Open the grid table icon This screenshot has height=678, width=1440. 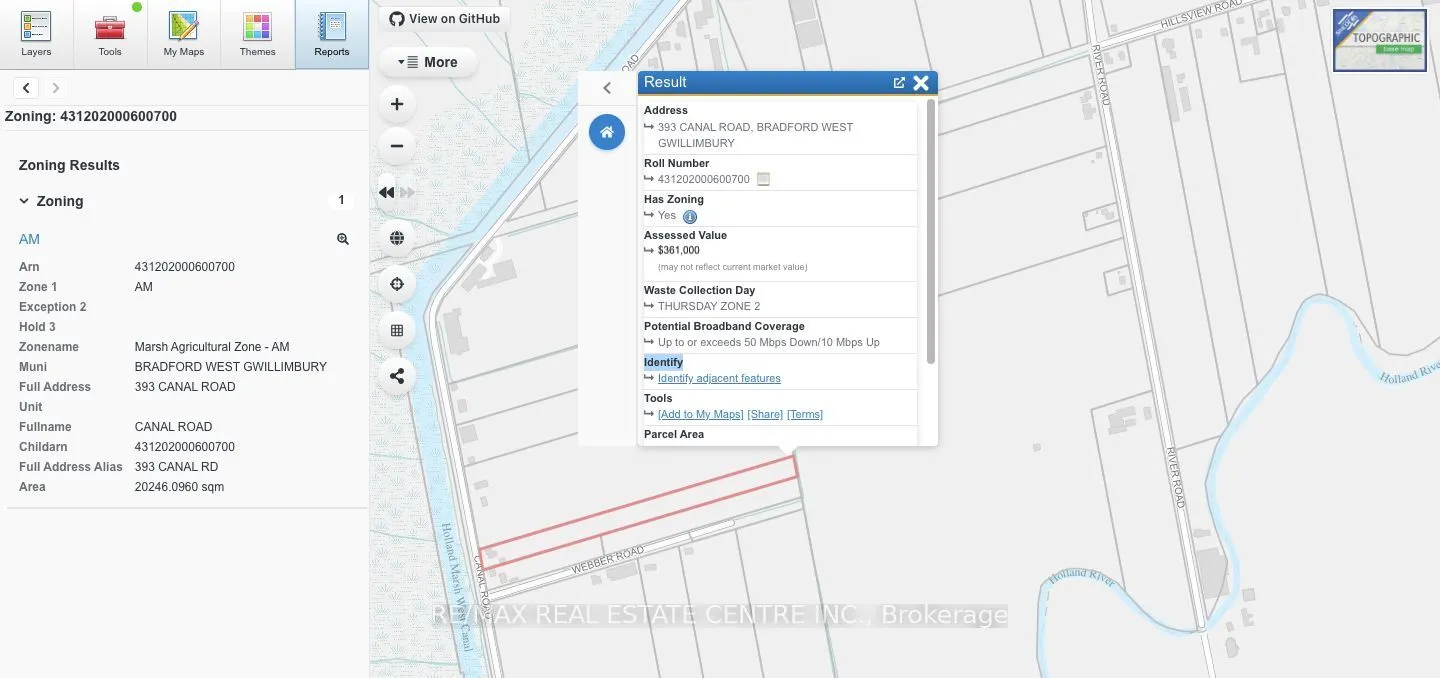397,330
